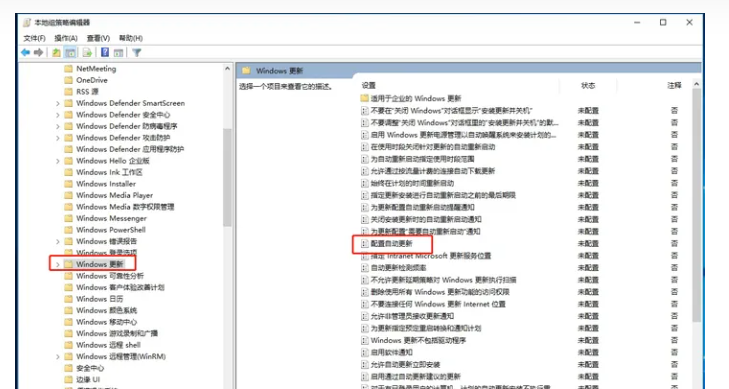Go up one level via toolbar folder icon

pyautogui.click(x=56, y=53)
